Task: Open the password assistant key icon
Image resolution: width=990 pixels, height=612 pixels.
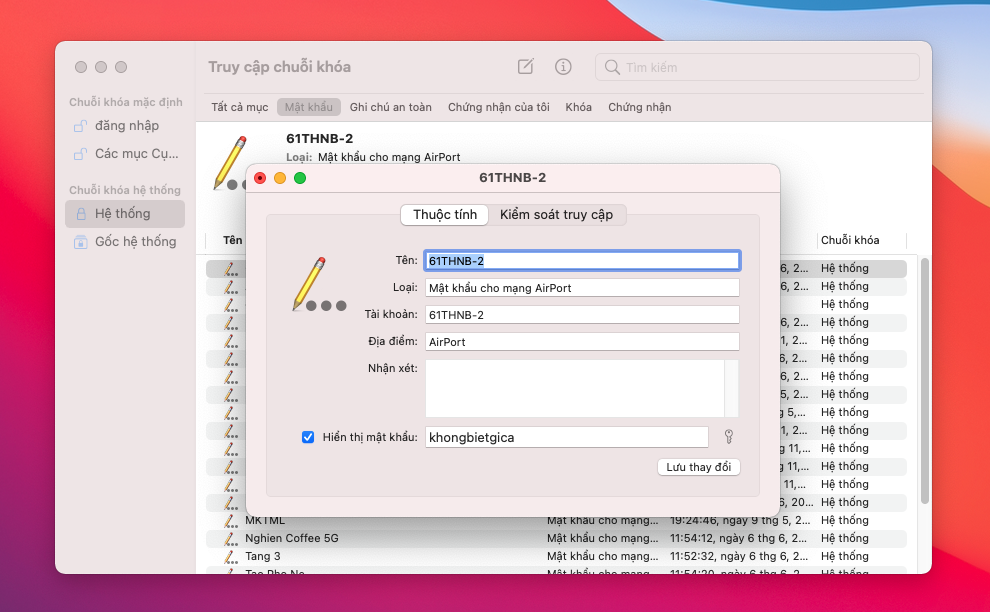Action: pos(729,436)
